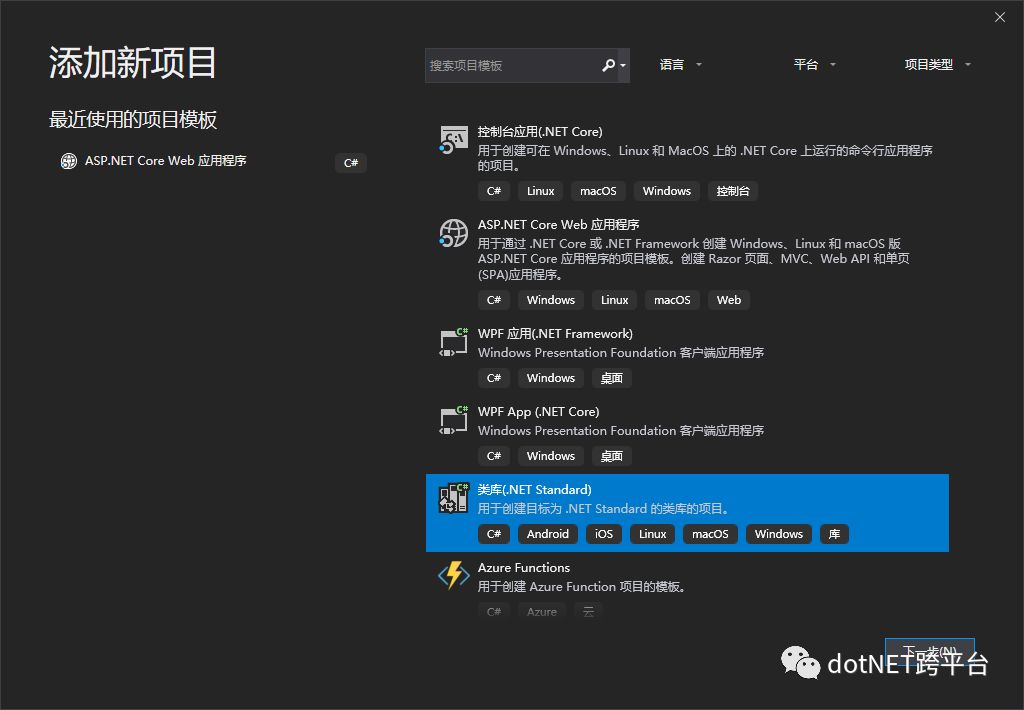Click the ASP.NET Core Web app globe icon in template list
The height and width of the screenshot is (710, 1024).
453,233
